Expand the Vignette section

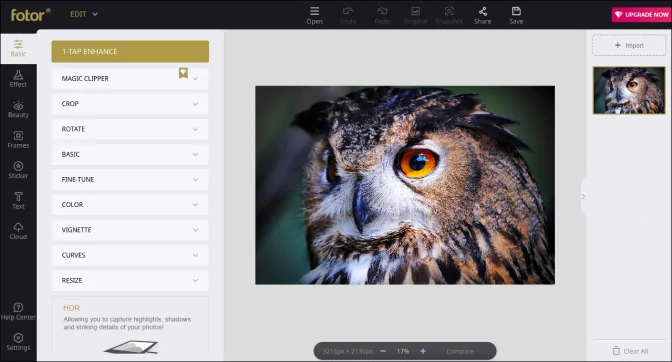130,230
